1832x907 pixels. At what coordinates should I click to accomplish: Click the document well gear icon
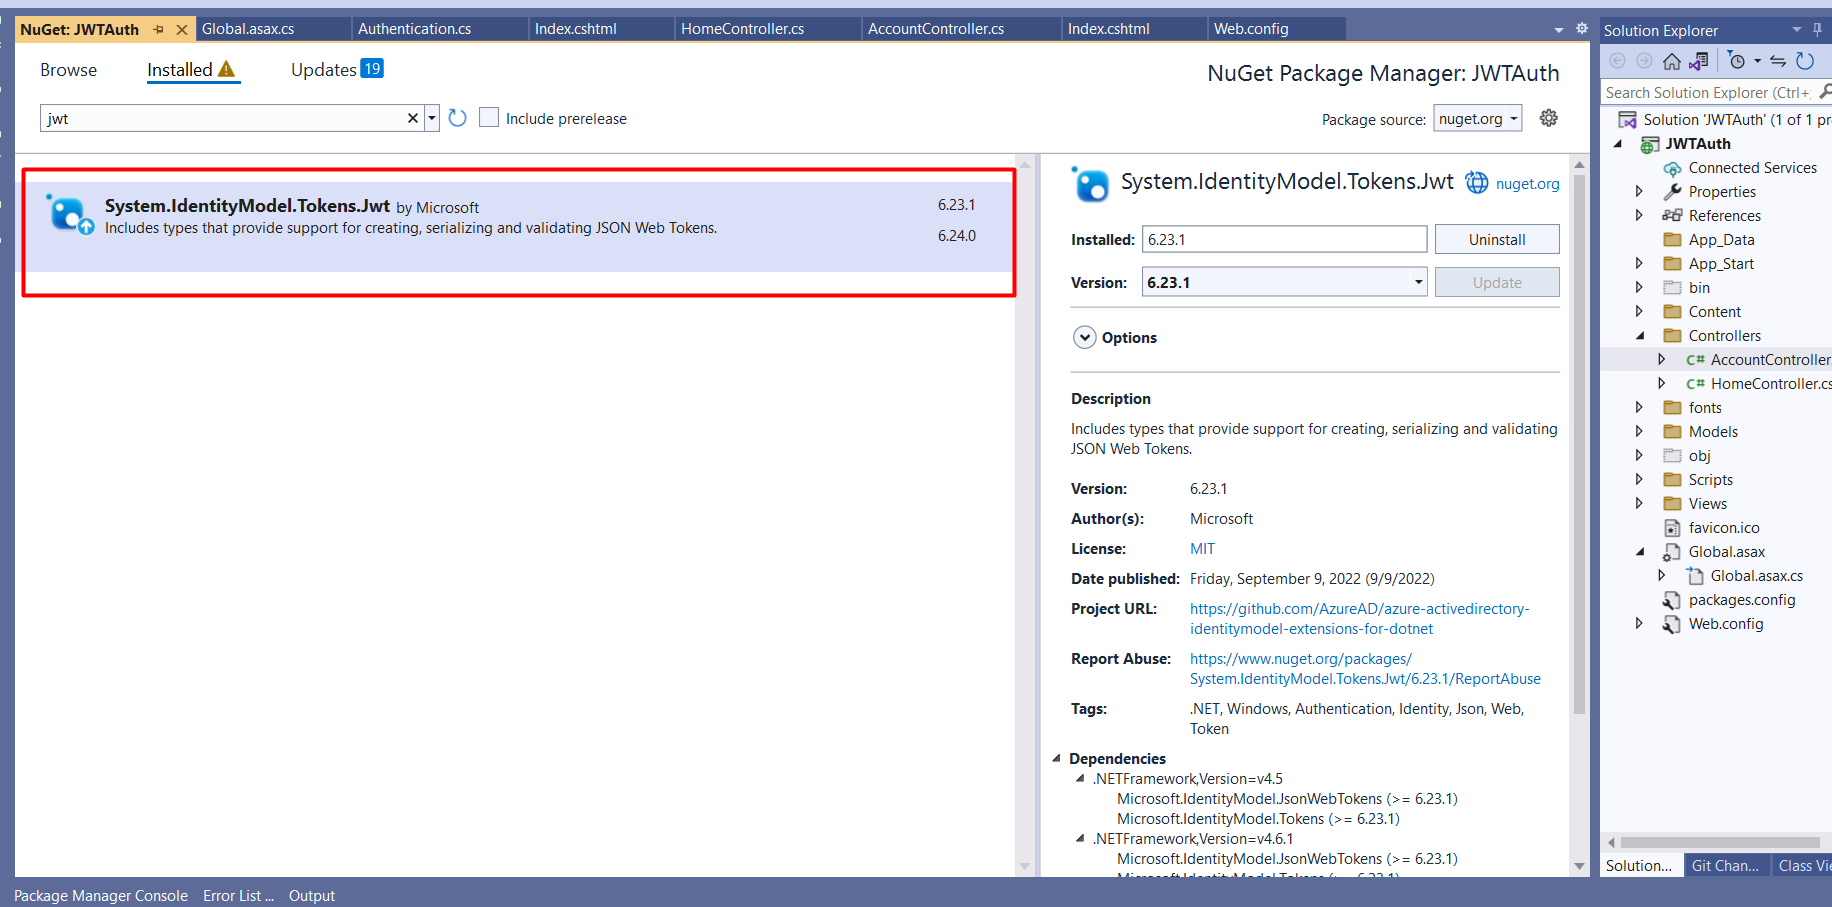1582,29
